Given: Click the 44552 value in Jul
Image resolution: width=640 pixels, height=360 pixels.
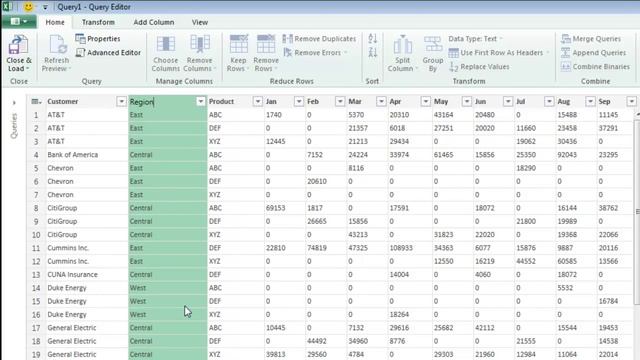Looking at the screenshot, I should (x=526, y=261).
